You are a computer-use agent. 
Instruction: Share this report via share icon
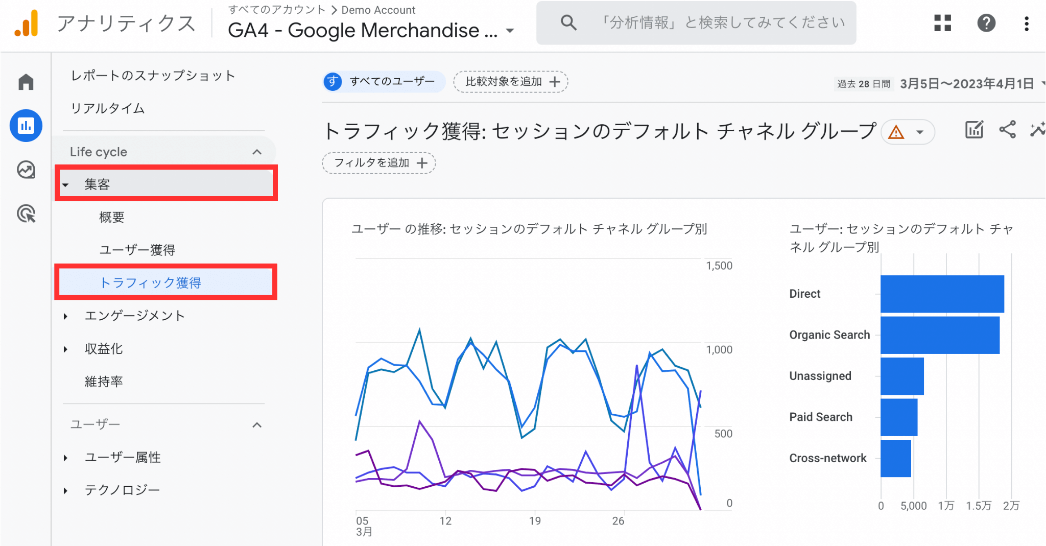coord(1007,129)
